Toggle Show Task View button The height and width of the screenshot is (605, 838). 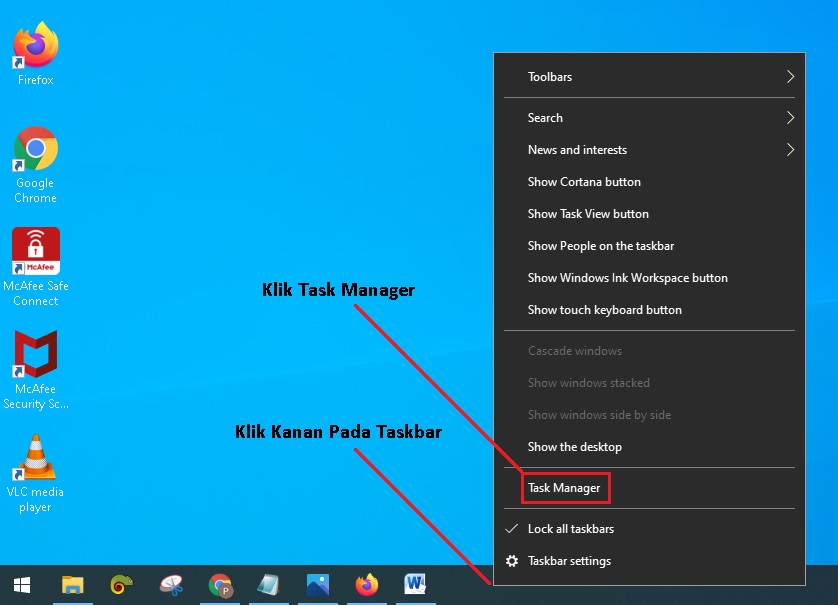(588, 214)
